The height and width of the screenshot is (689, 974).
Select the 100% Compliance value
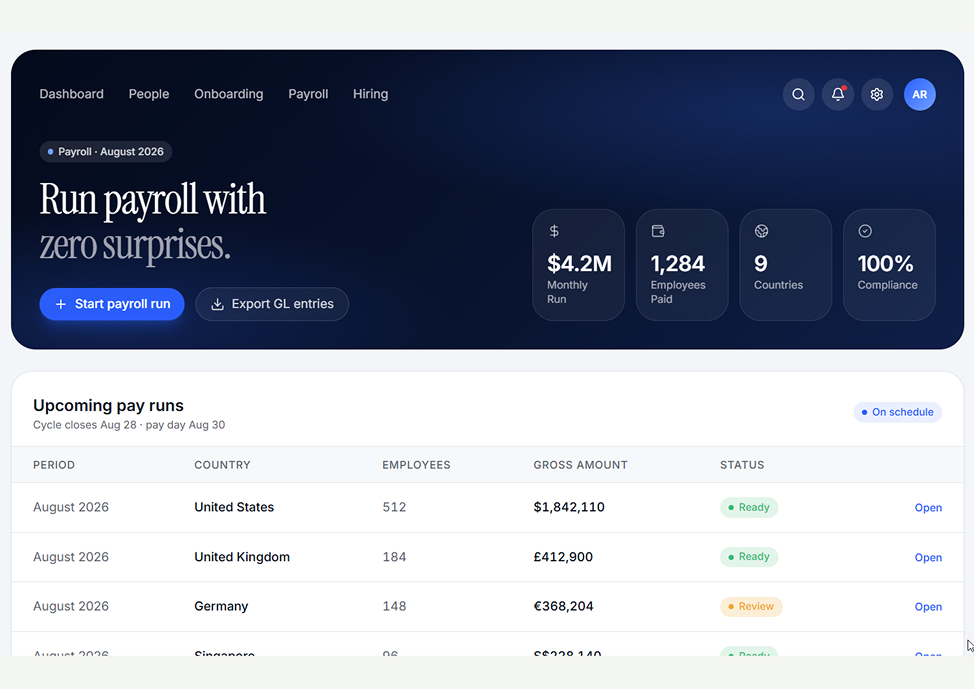886,264
